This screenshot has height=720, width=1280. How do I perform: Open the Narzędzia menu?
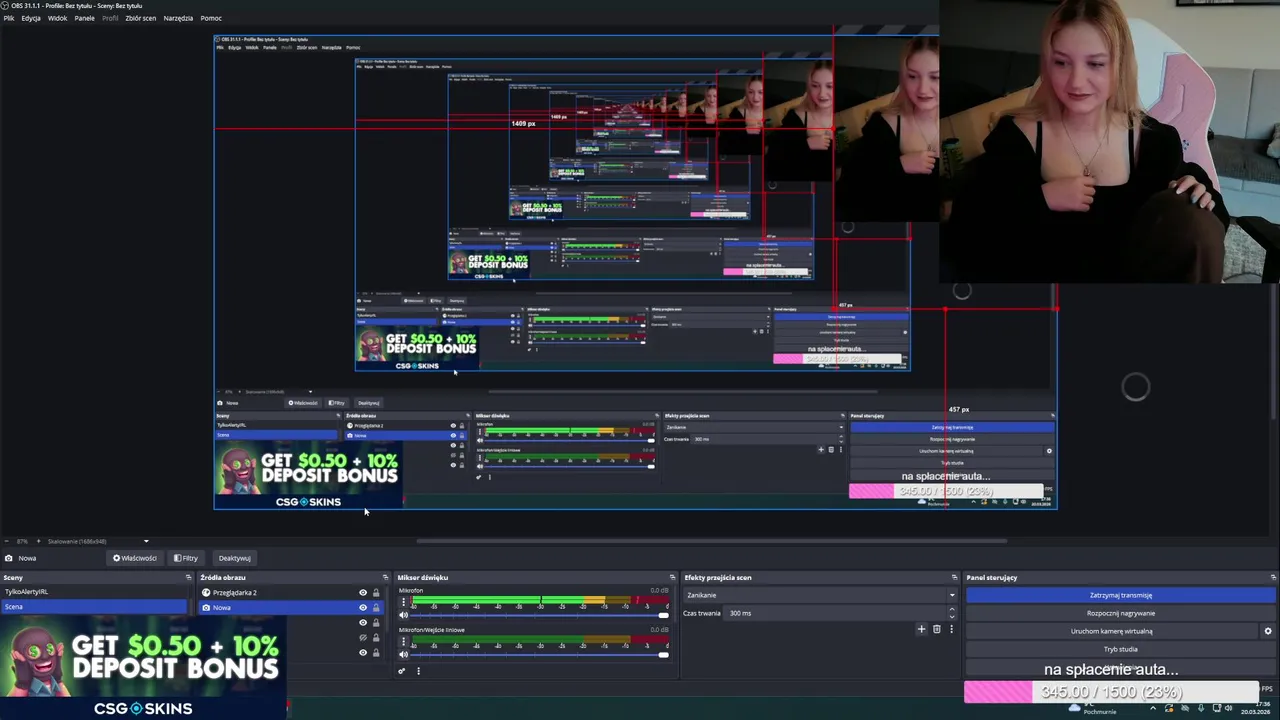(178, 18)
